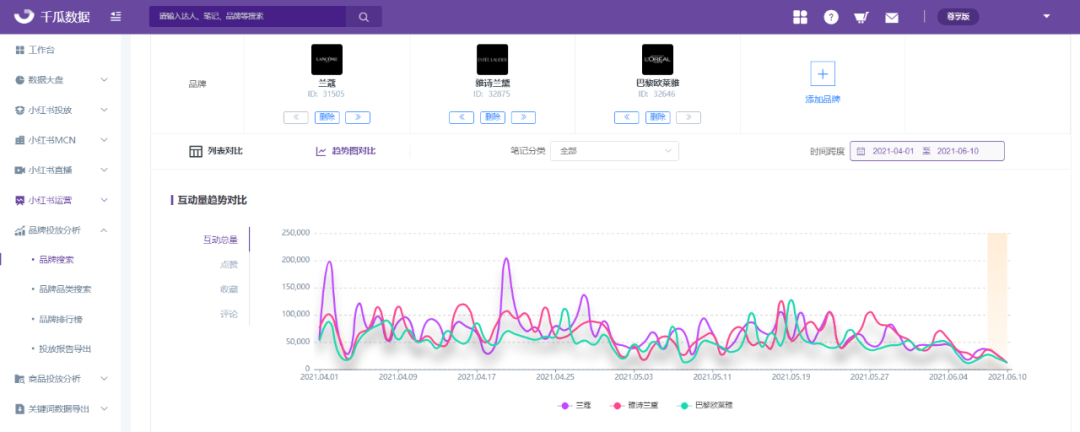Open the 笔记分类 dropdown
Viewport: 1080px width, 432px height.
(614, 151)
